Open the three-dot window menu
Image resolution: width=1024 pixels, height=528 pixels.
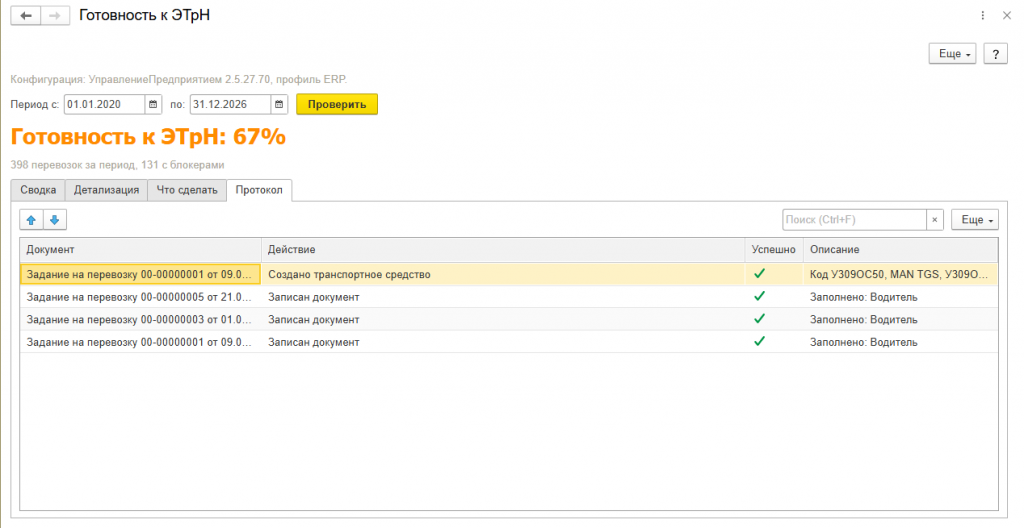coord(983,16)
